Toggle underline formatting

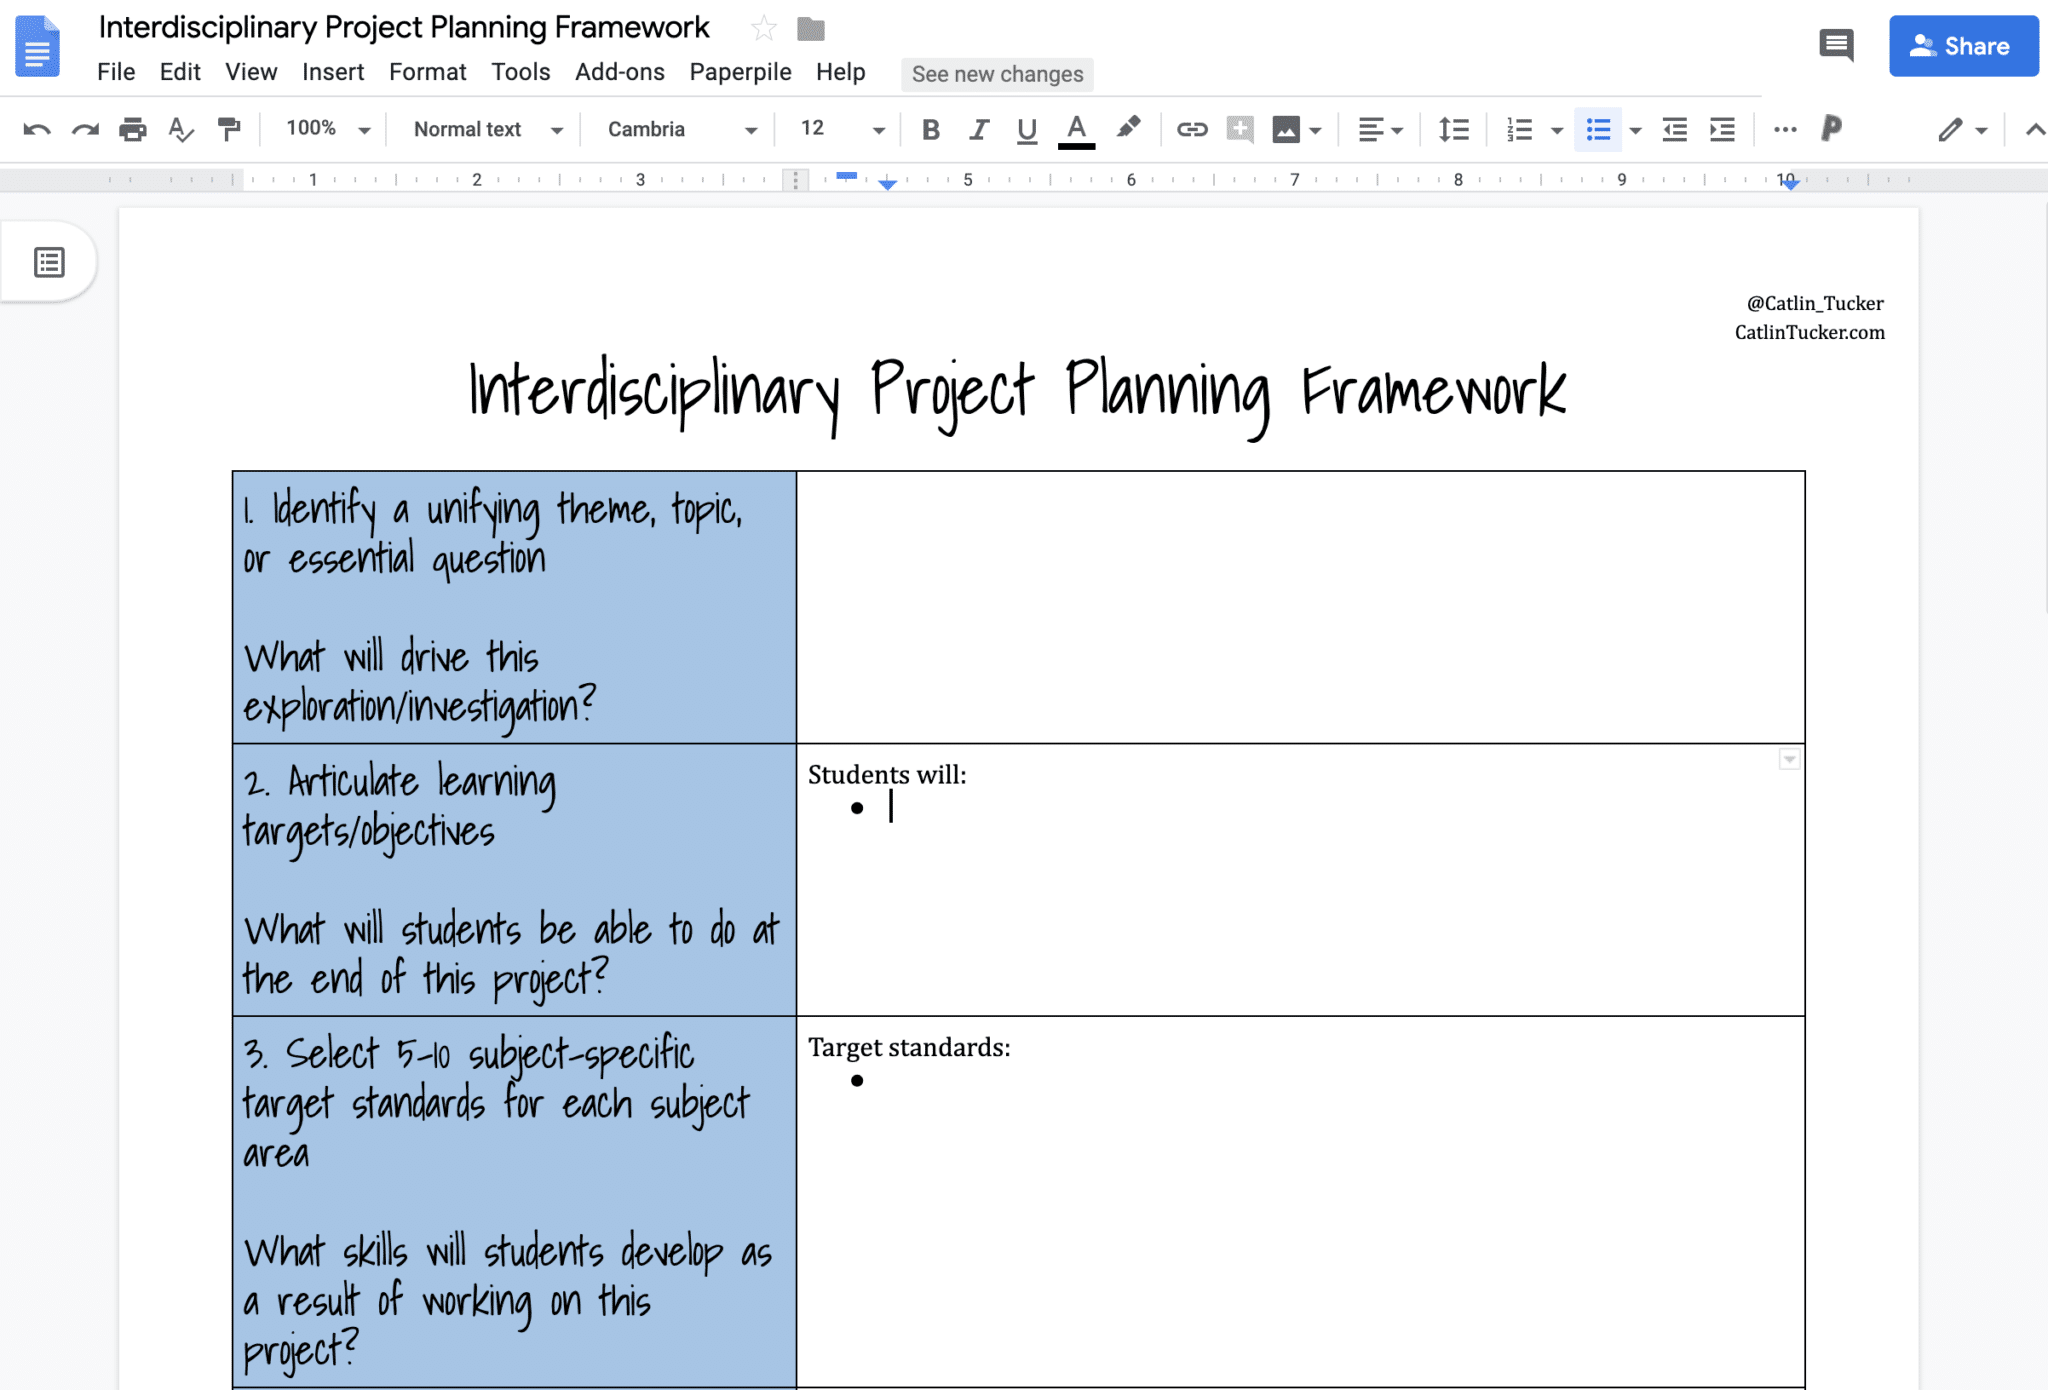[x=1026, y=128]
